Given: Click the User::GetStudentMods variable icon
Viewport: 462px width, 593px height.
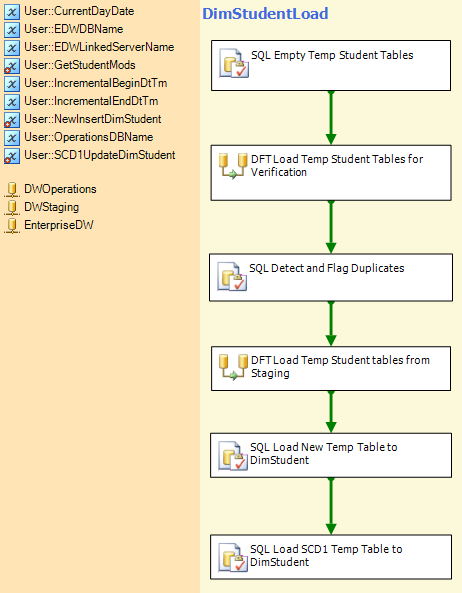Looking at the screenshot, I should (x=12, y=66).
